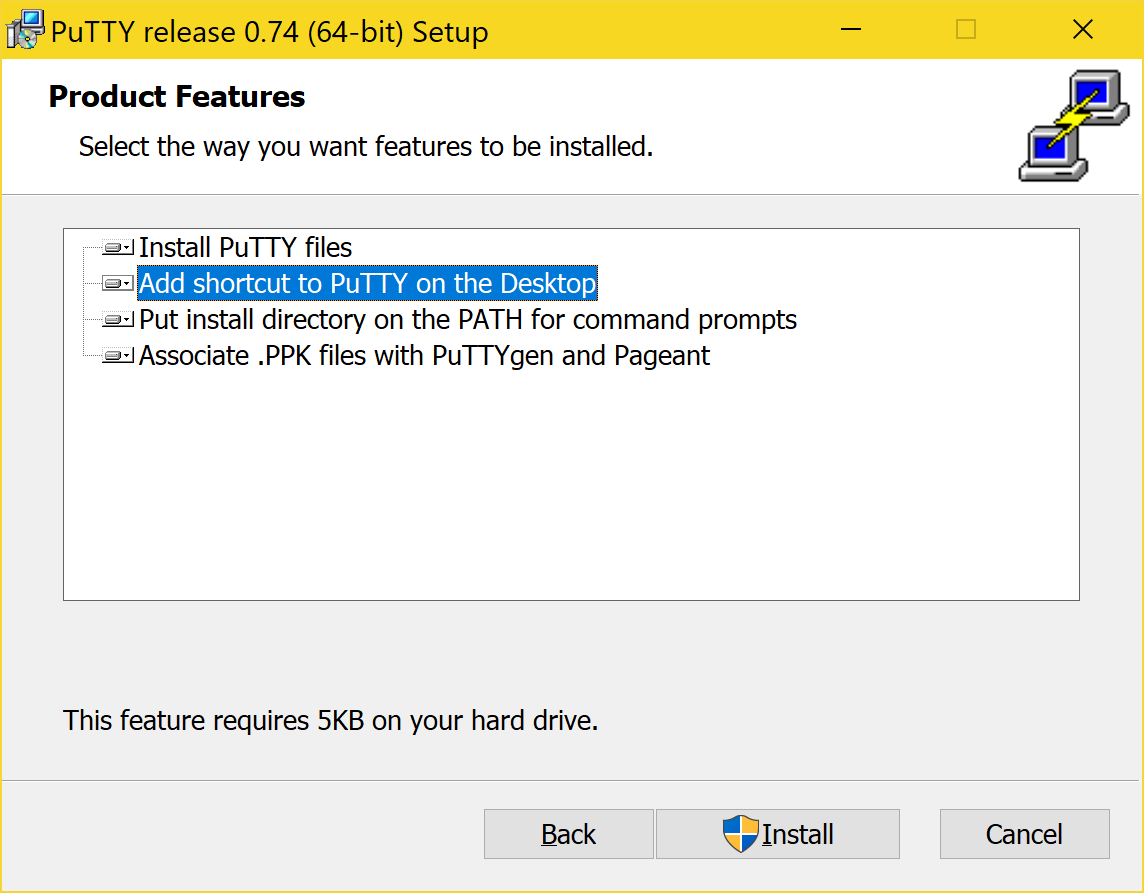Select 'Put install directory on the PATH' item
Screen dimensions: 1144x893
click(x=467, y=320)
